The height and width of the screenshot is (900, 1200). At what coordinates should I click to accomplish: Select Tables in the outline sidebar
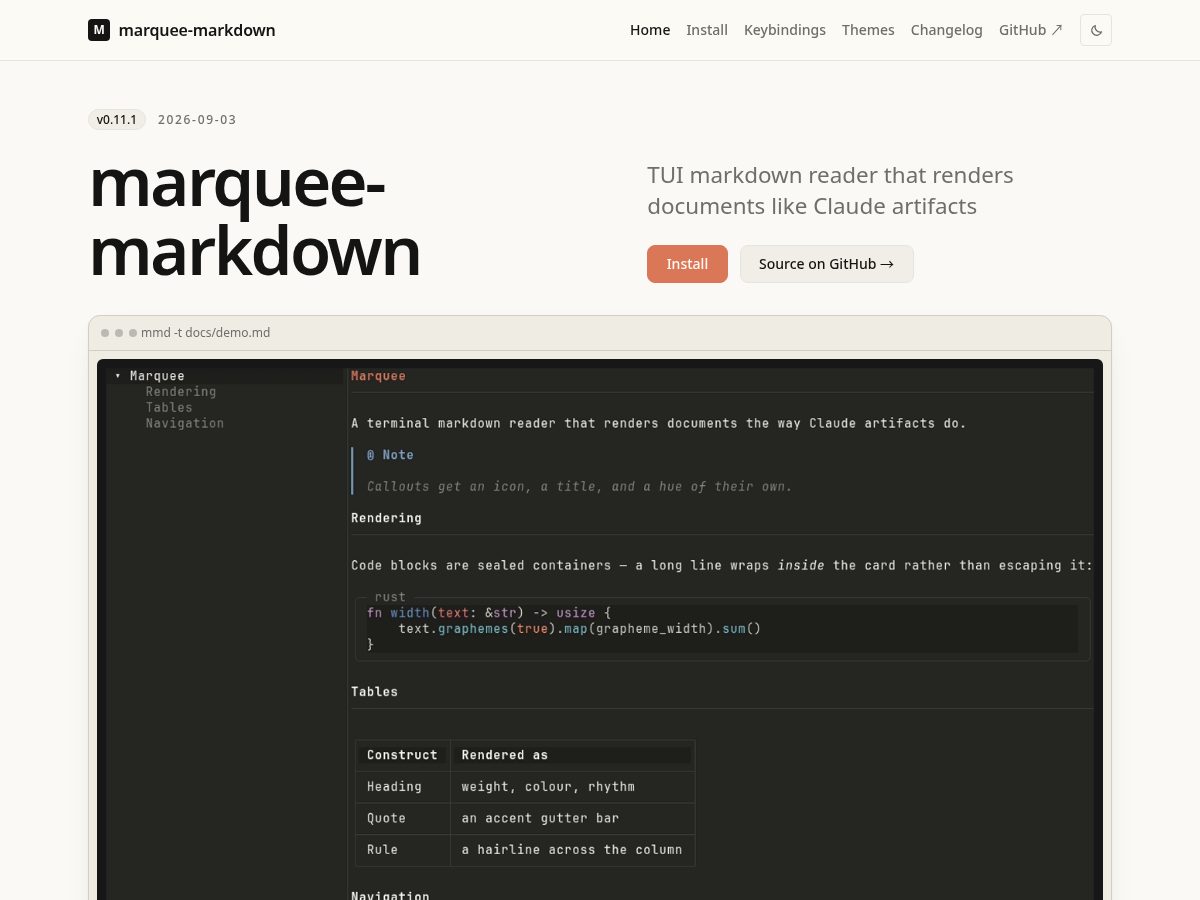(x=169, y=407)
